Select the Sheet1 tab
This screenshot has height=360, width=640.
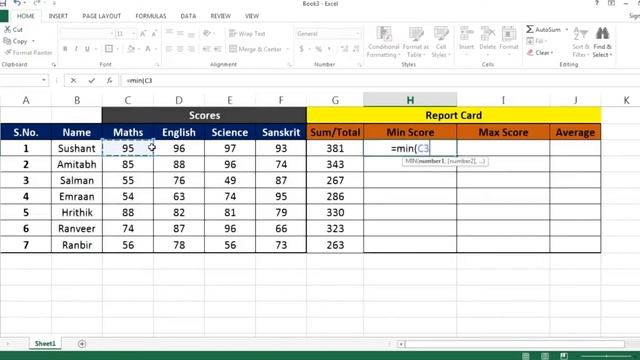(45, 344)
